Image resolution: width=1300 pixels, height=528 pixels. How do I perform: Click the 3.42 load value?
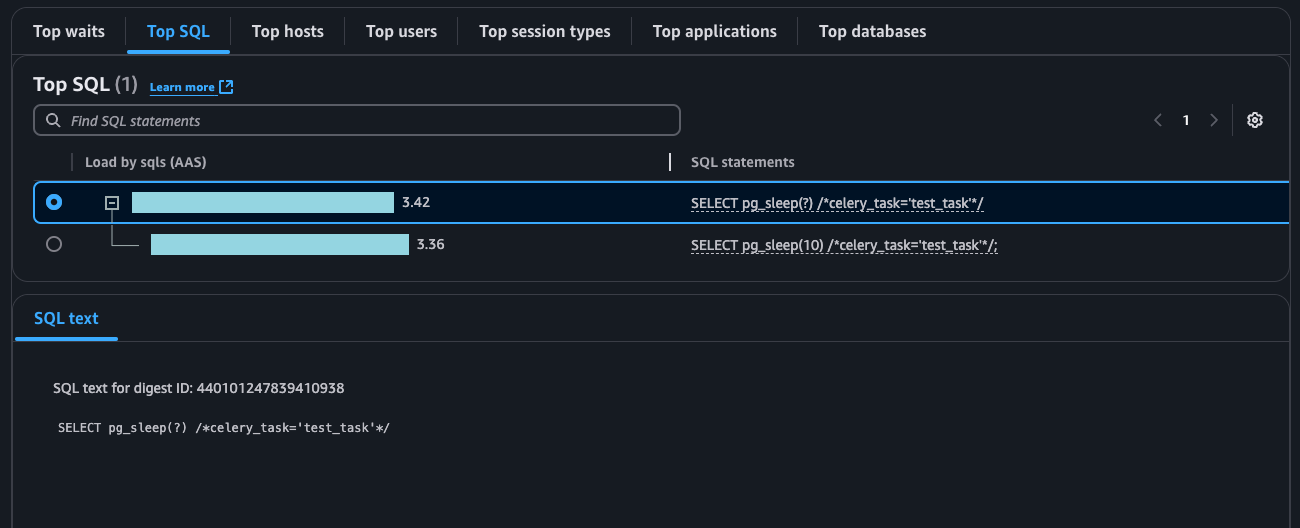(416, 202)
